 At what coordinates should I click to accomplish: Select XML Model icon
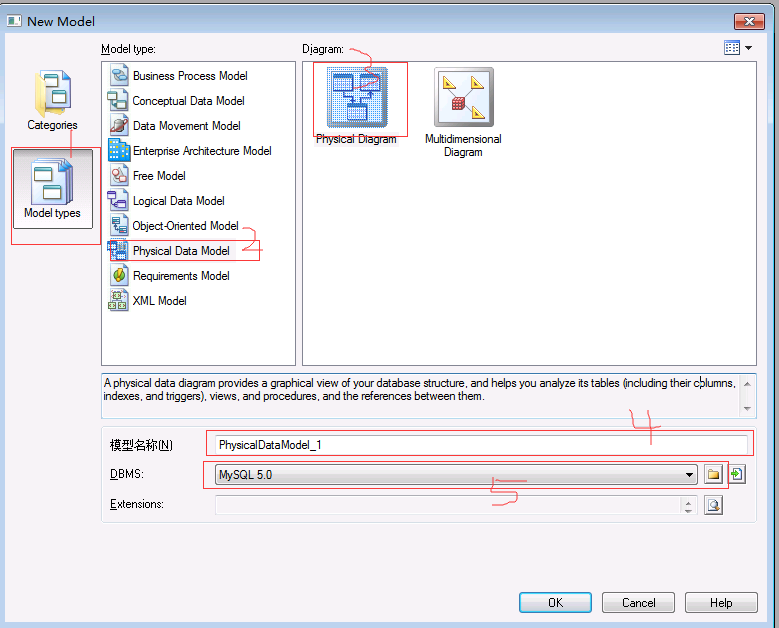pos(118,300)
